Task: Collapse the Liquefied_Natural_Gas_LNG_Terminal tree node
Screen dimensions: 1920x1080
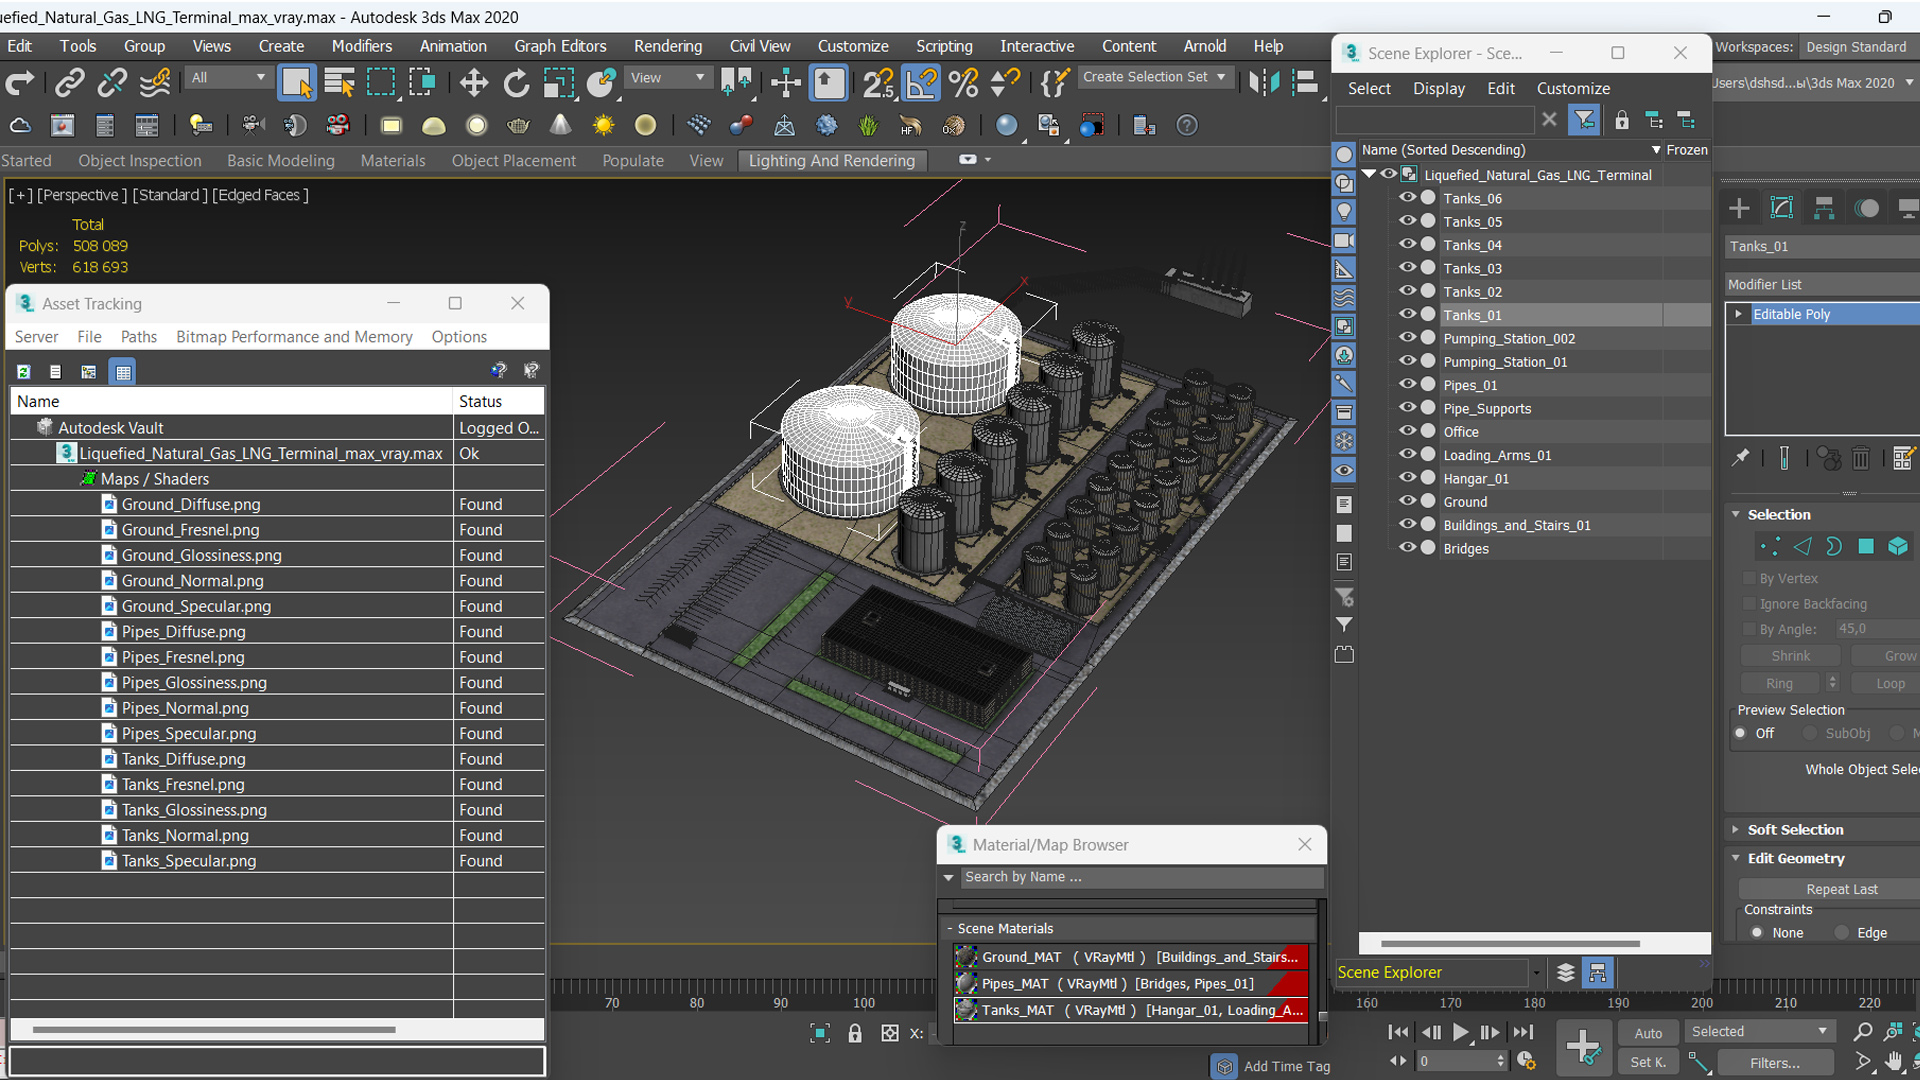Action: click(1369, 174)
